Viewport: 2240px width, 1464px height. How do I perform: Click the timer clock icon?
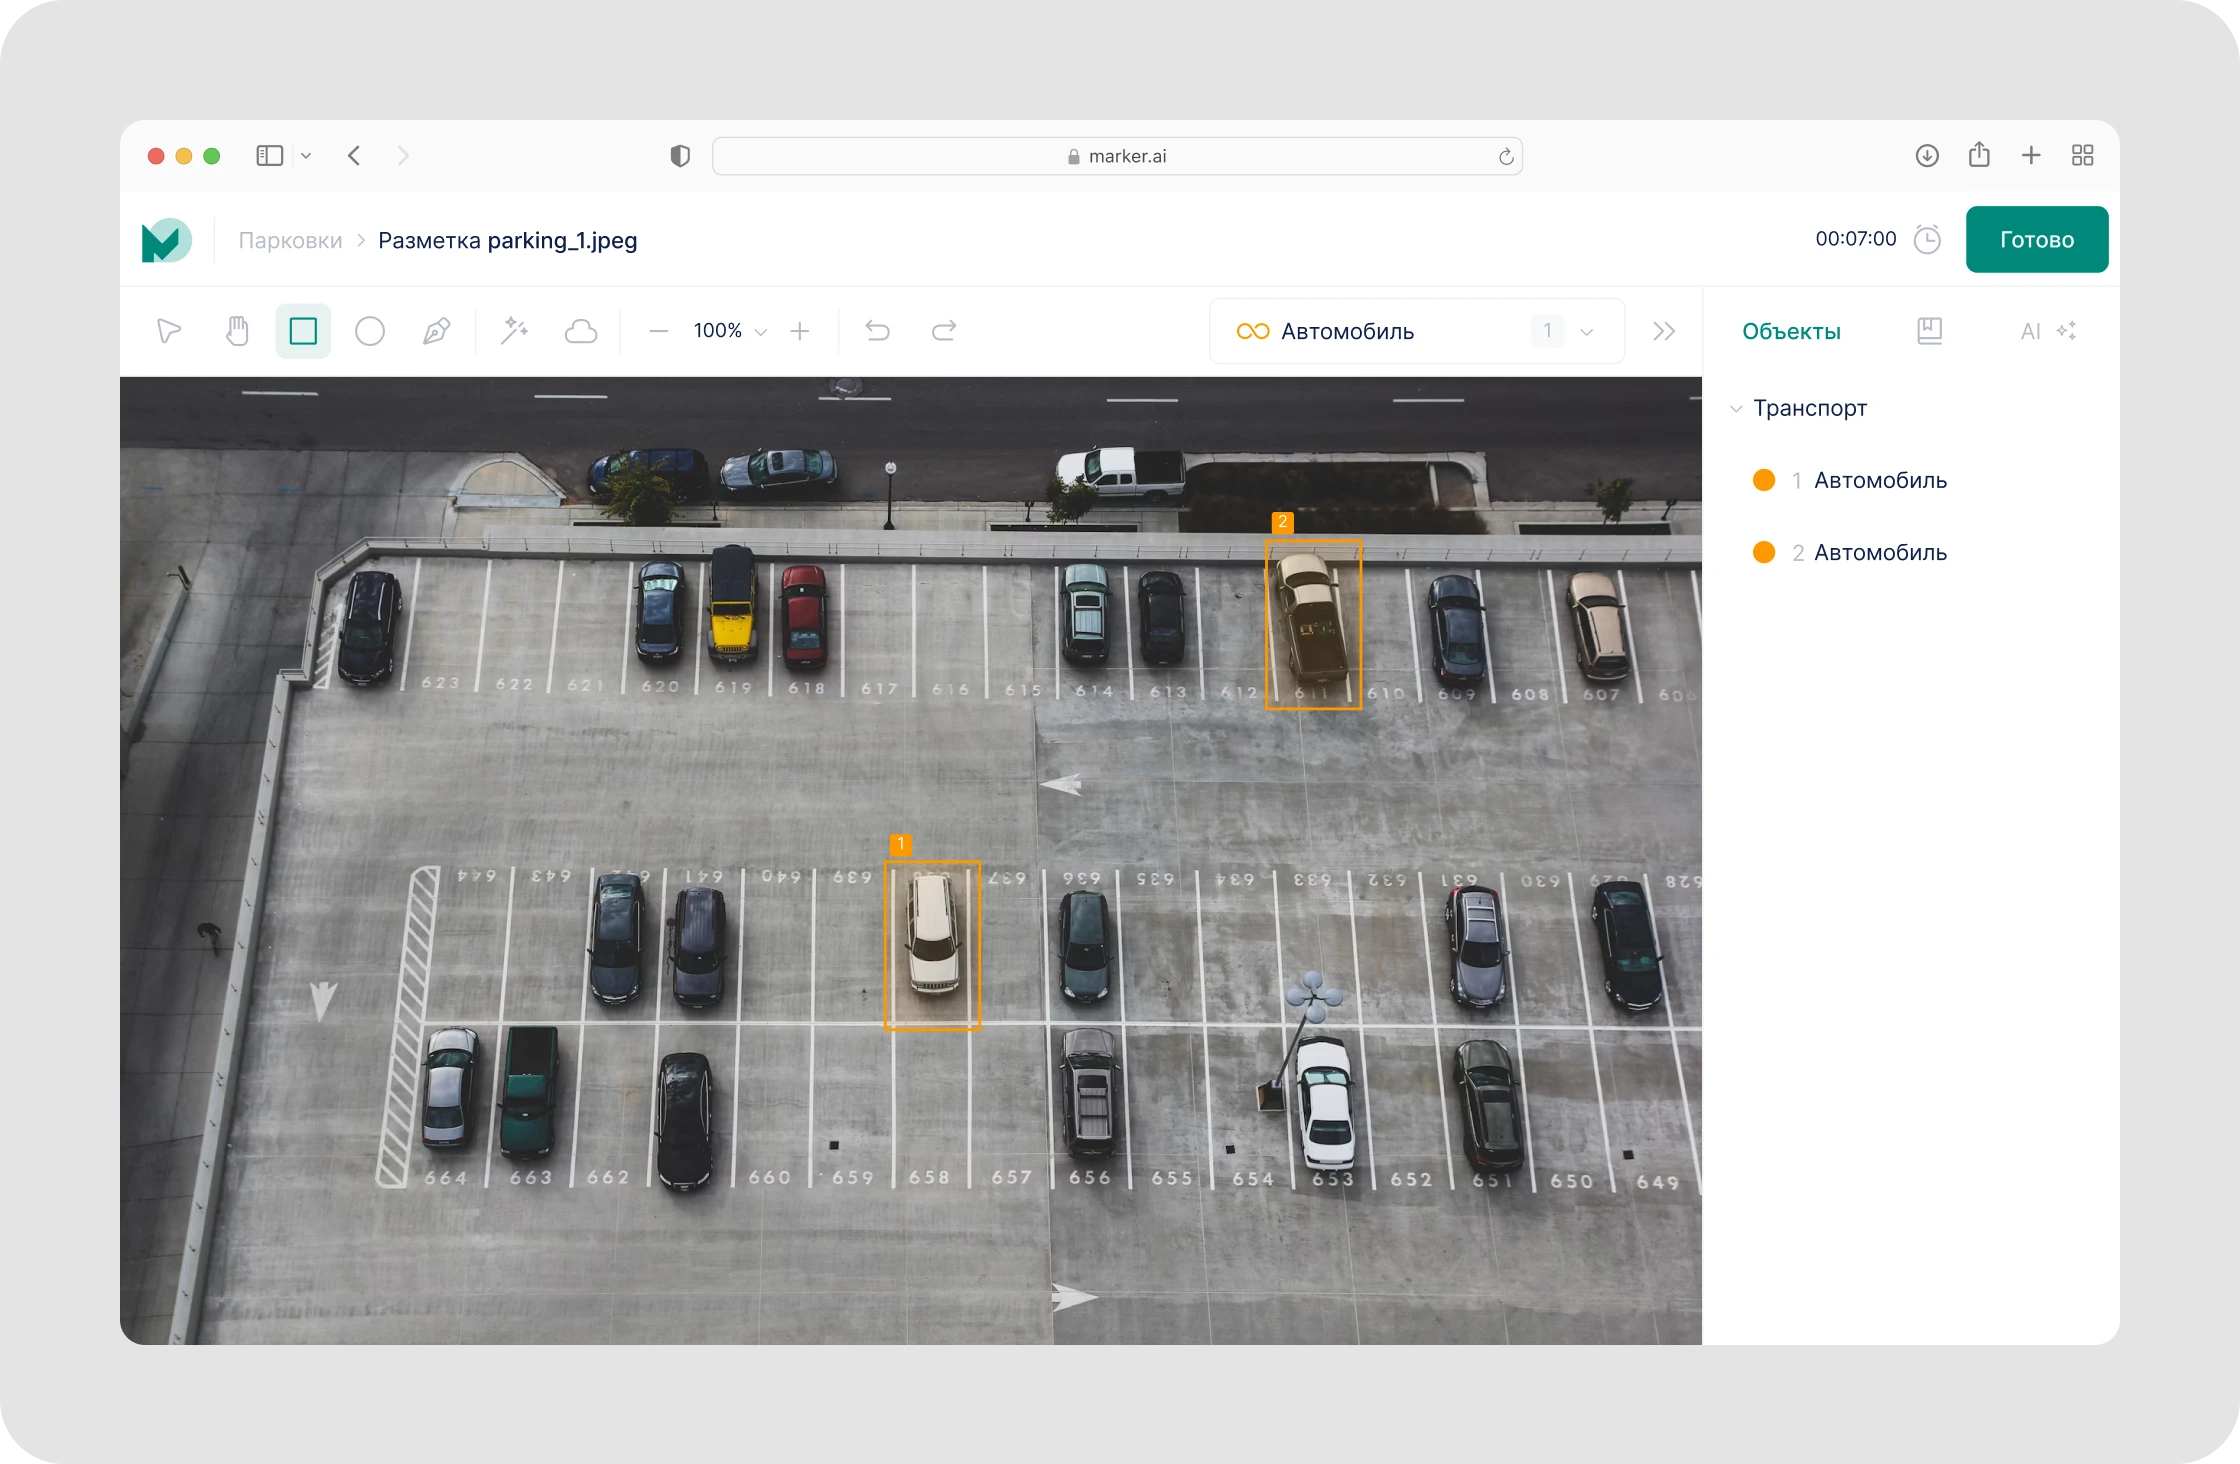coord(1927,239)
